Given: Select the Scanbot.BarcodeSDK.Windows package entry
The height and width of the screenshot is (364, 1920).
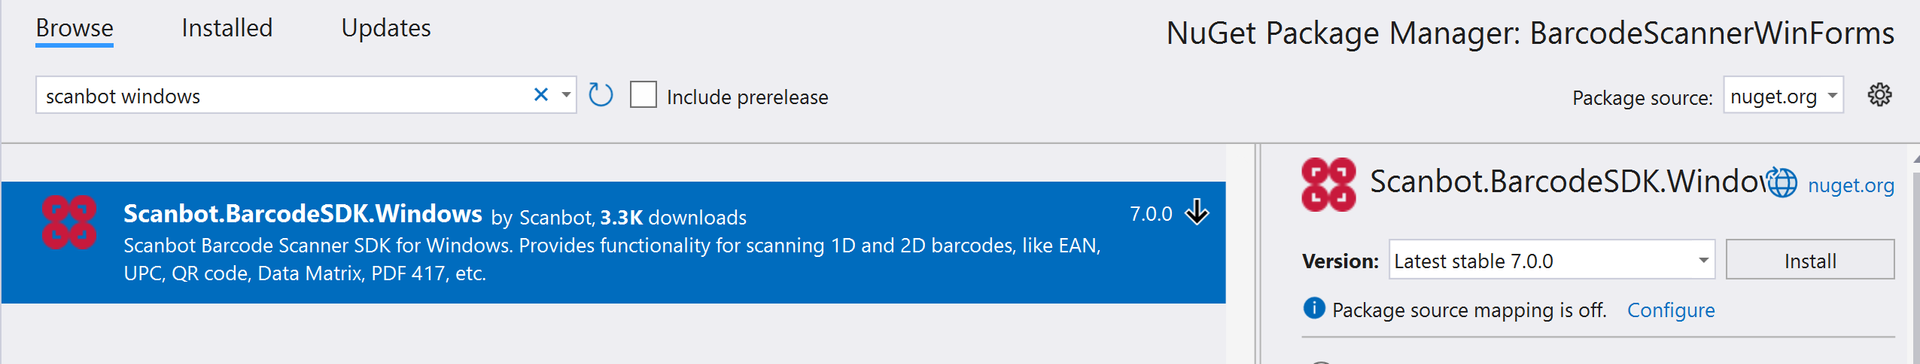Looking at the screenshot, I should point(613,242).
